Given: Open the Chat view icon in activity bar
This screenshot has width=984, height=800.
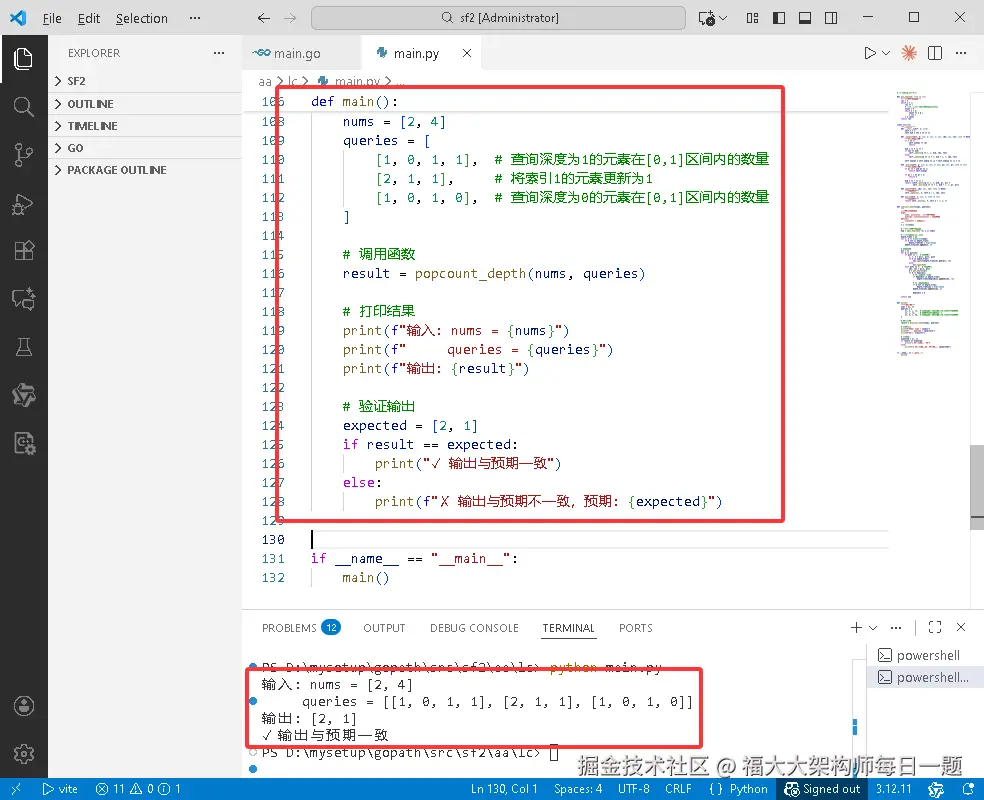Looking at the screenshot, I should point(23,299).
